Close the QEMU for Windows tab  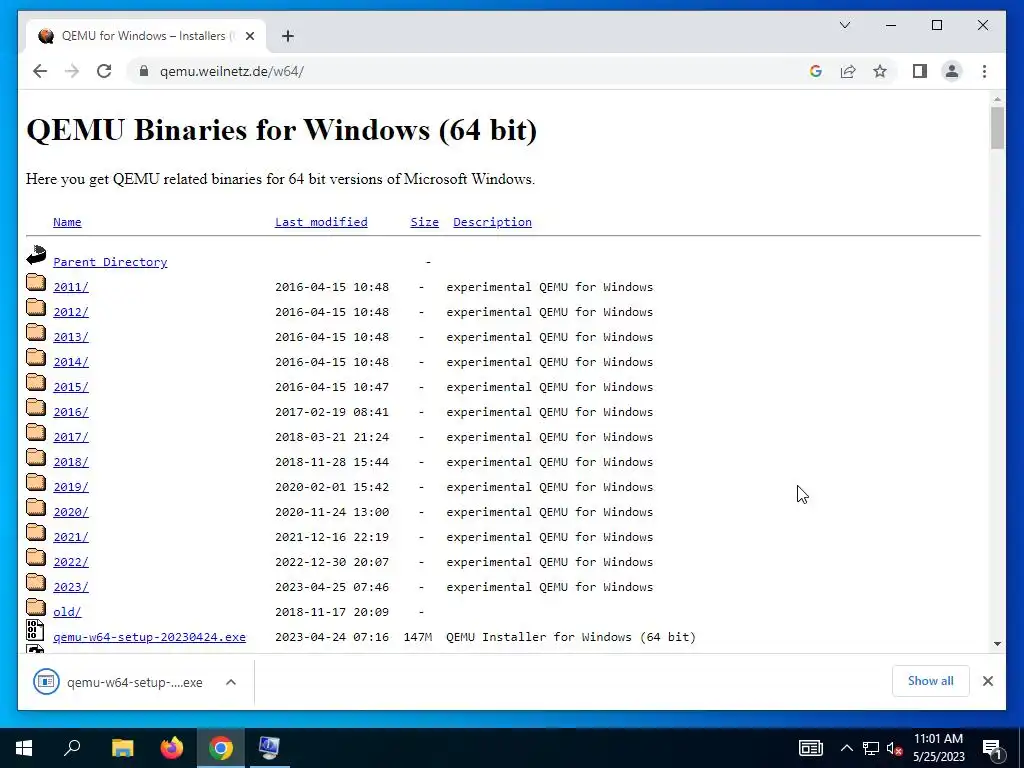coord(249,36)
